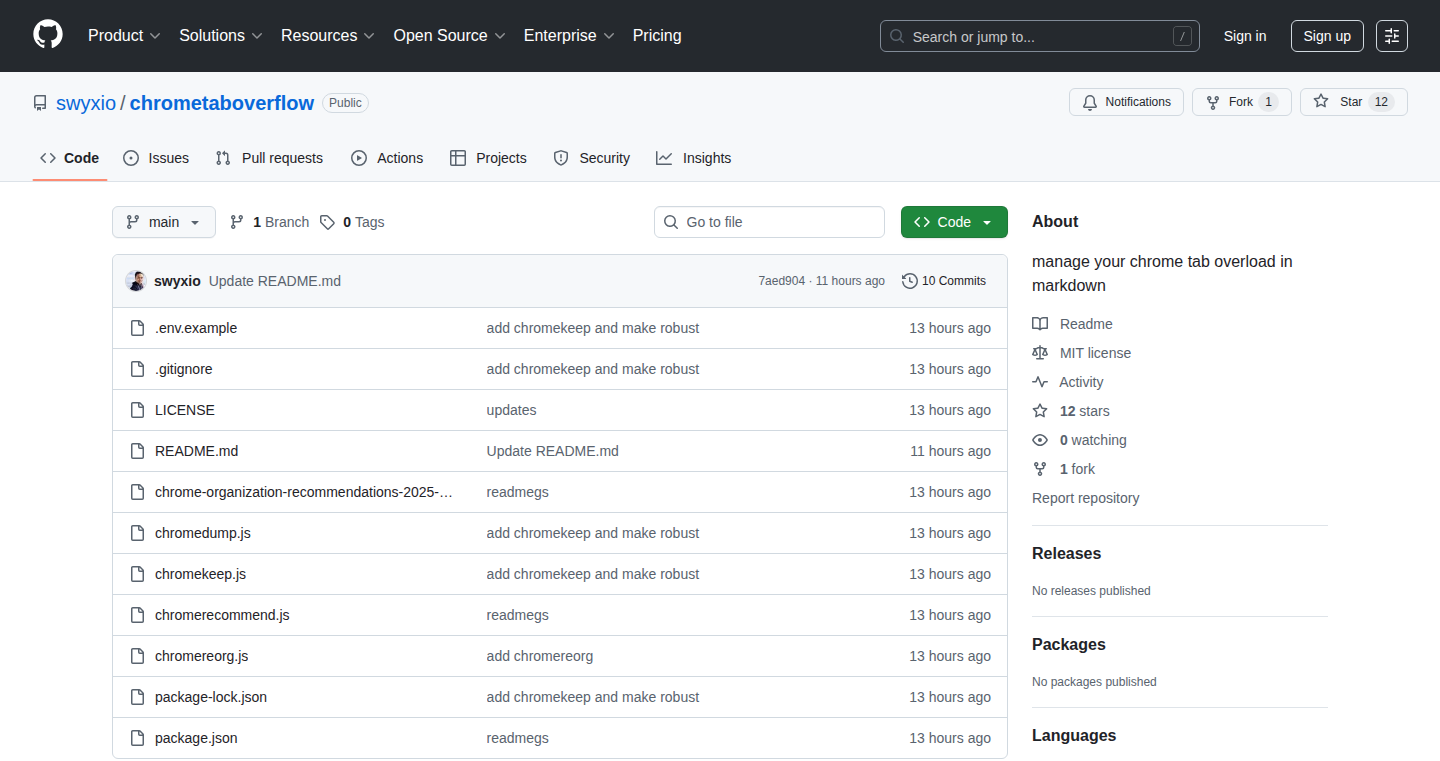The image size is (1440, 761).
Task: Open the Releases section heading
Action: coord(1066,553)
